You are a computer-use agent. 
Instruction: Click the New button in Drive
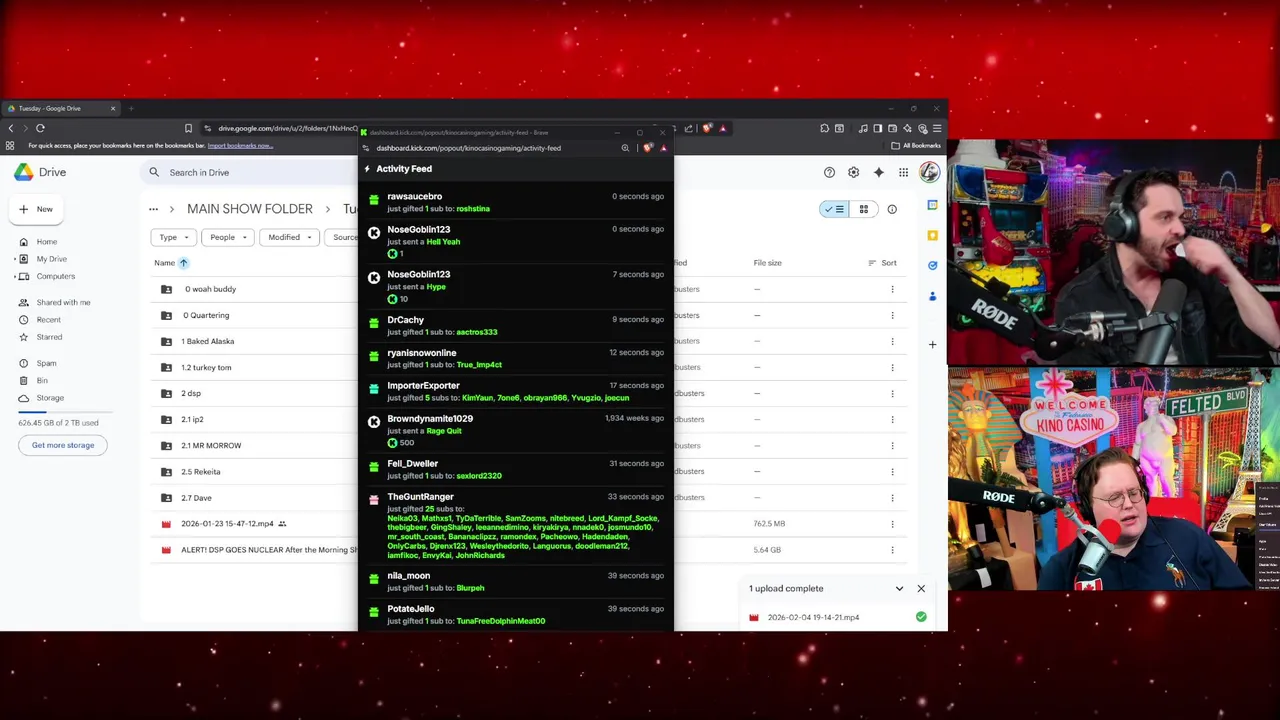(36, 209)
